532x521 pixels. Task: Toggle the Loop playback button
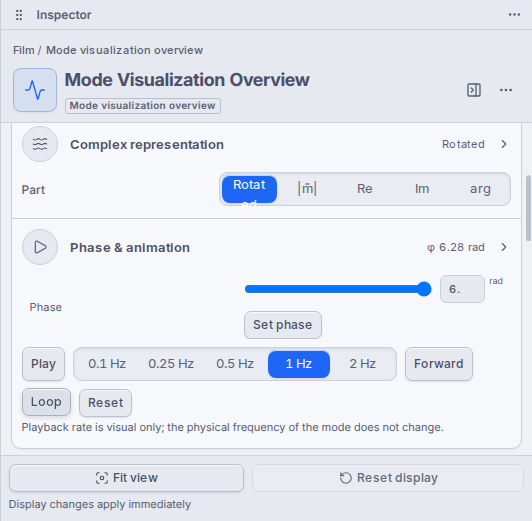[x=46, y=402]
